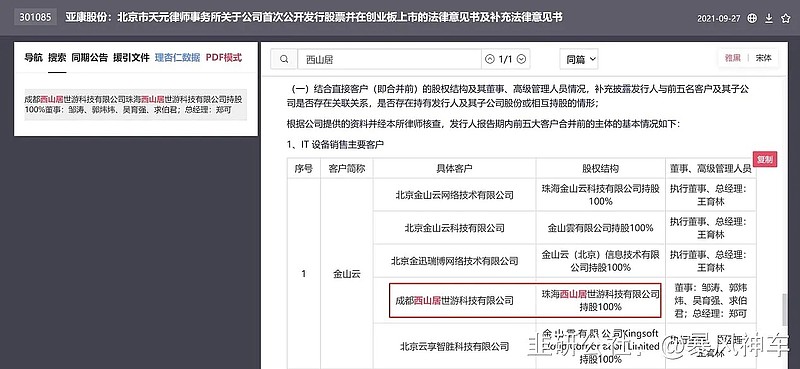Open search result 成都西山居世游科技有限公司 in sidebar
Screen dimensions: 800x369
[135, 105]
